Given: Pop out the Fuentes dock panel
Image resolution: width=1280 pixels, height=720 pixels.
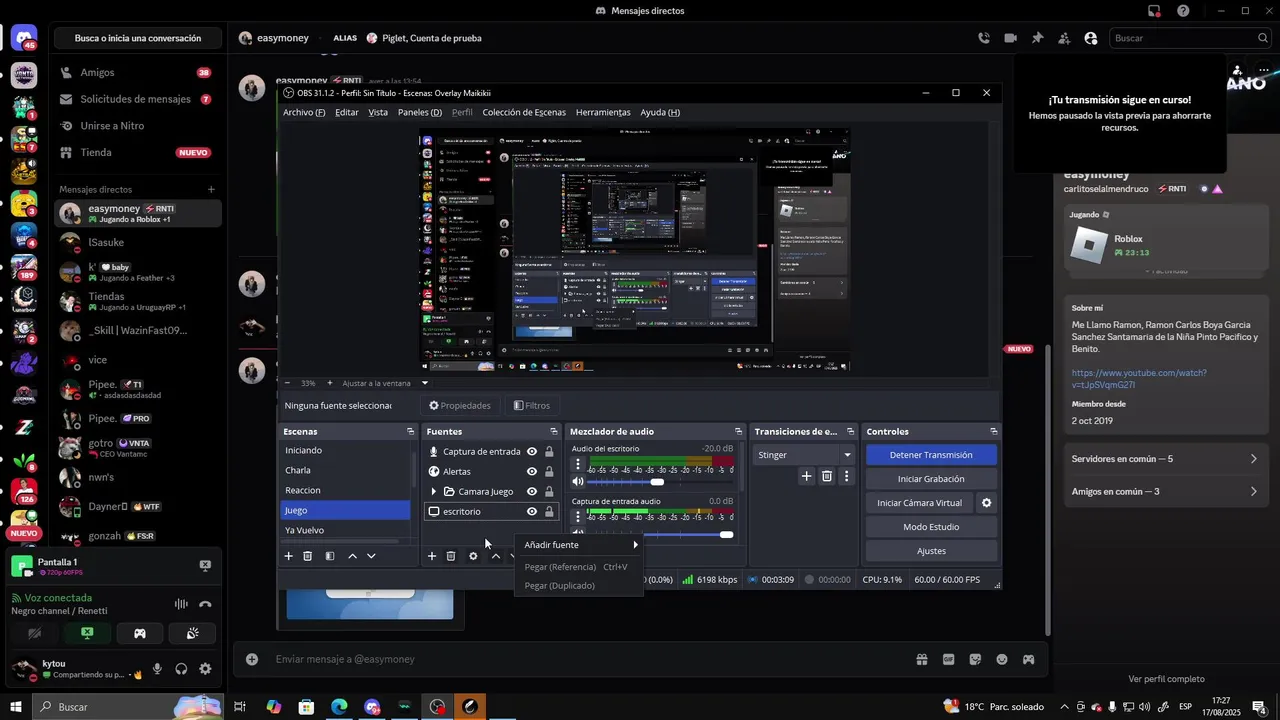Looking at the screenshot, I should click(x=553, y=431).
